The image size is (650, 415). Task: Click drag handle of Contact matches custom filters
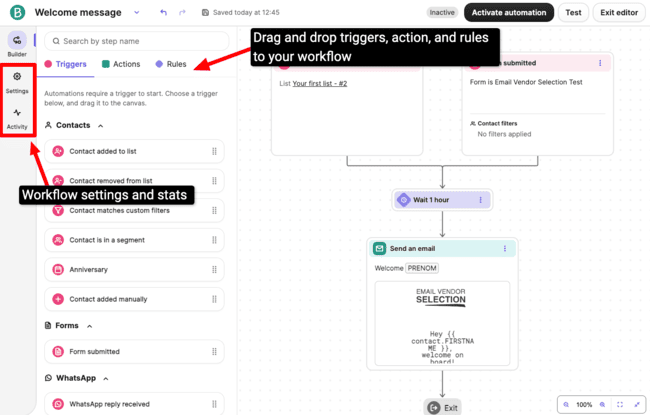coord(214,211)
